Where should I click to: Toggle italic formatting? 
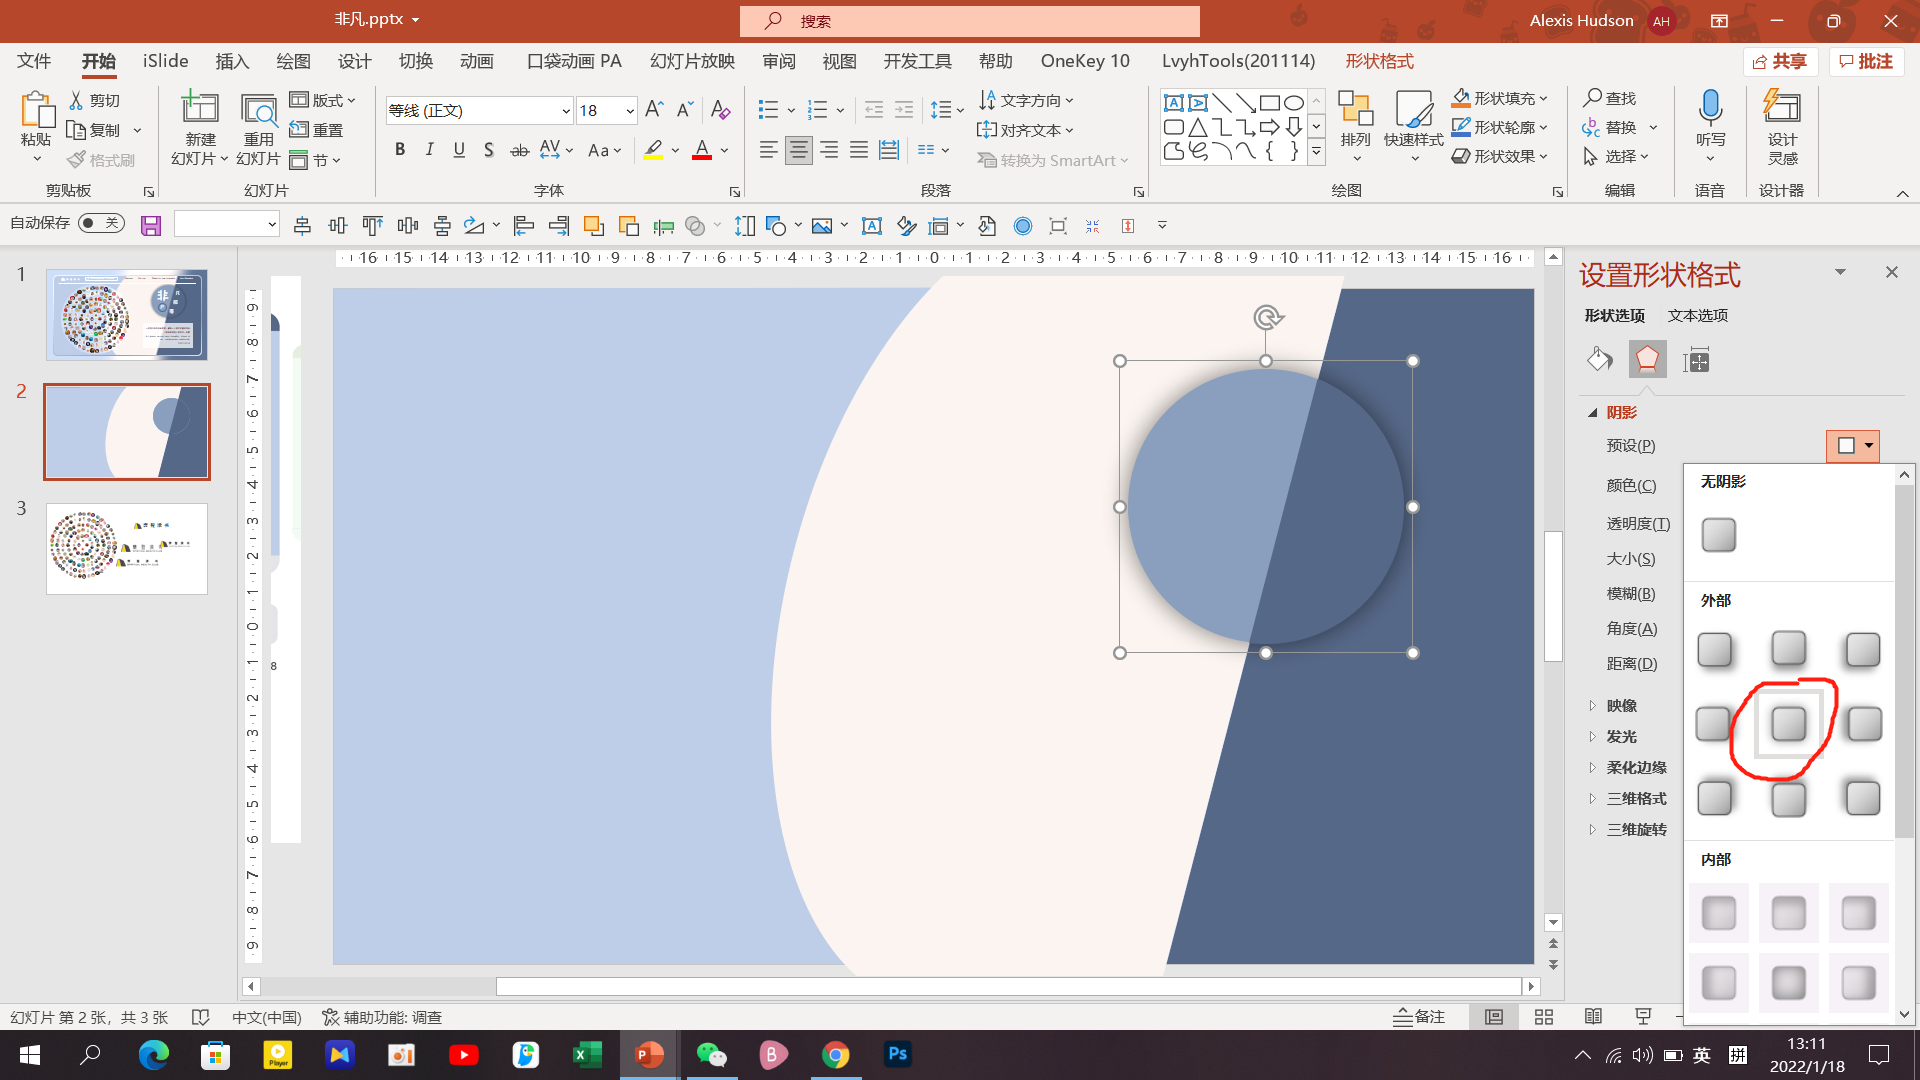[x=430, y=150]
